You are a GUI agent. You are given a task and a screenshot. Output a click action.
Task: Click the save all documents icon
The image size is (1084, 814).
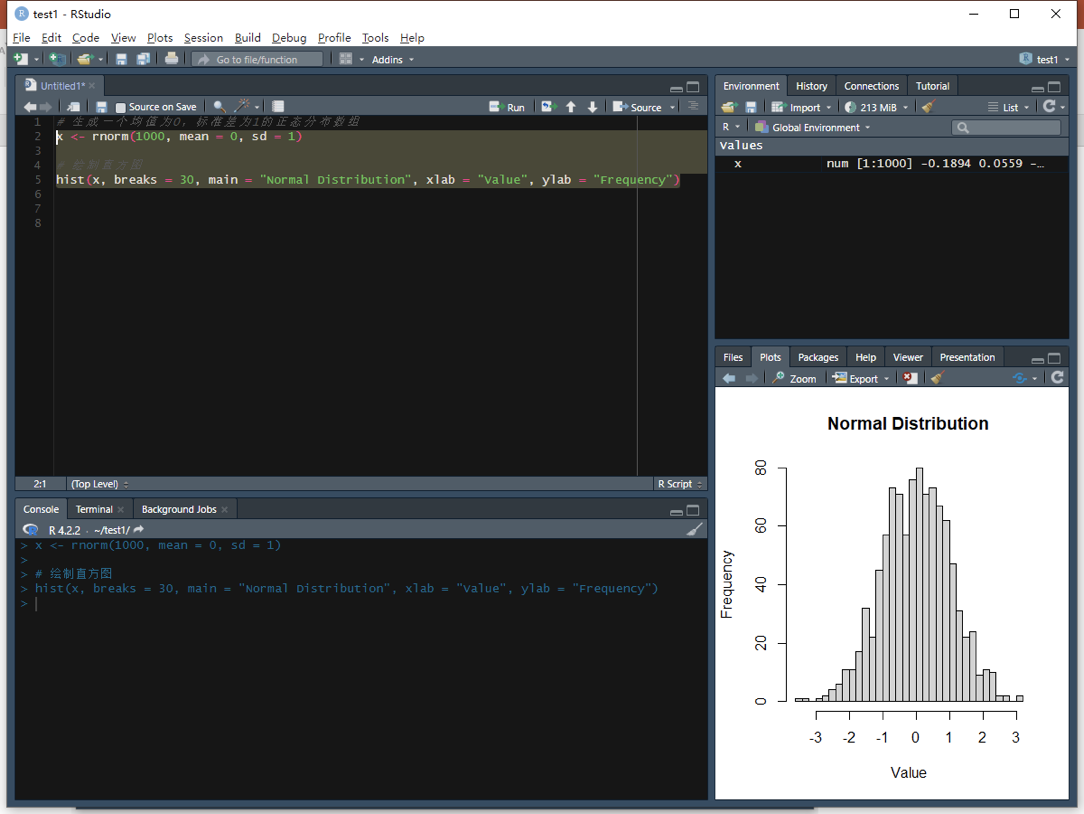click(x=143, y=59)
